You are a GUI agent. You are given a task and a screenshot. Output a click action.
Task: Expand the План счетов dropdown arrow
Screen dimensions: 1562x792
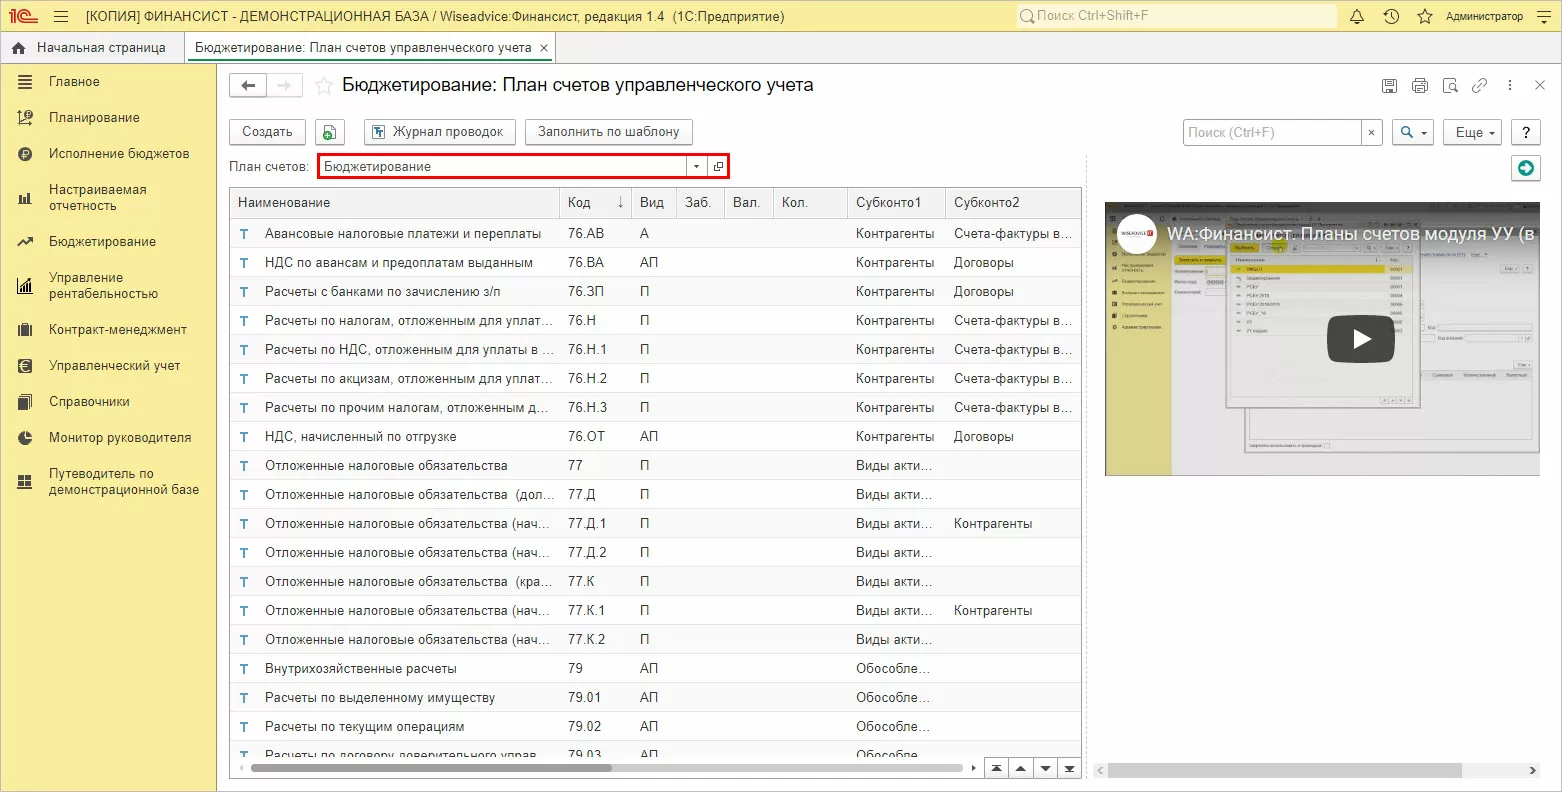point(696,167)
